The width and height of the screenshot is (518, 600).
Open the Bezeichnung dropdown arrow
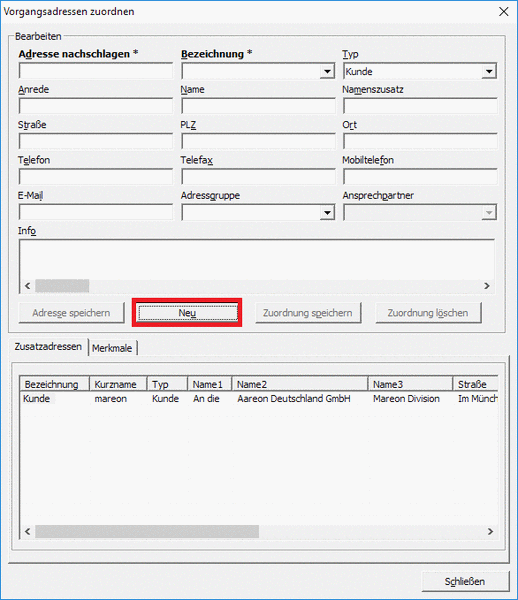(327, 72)
